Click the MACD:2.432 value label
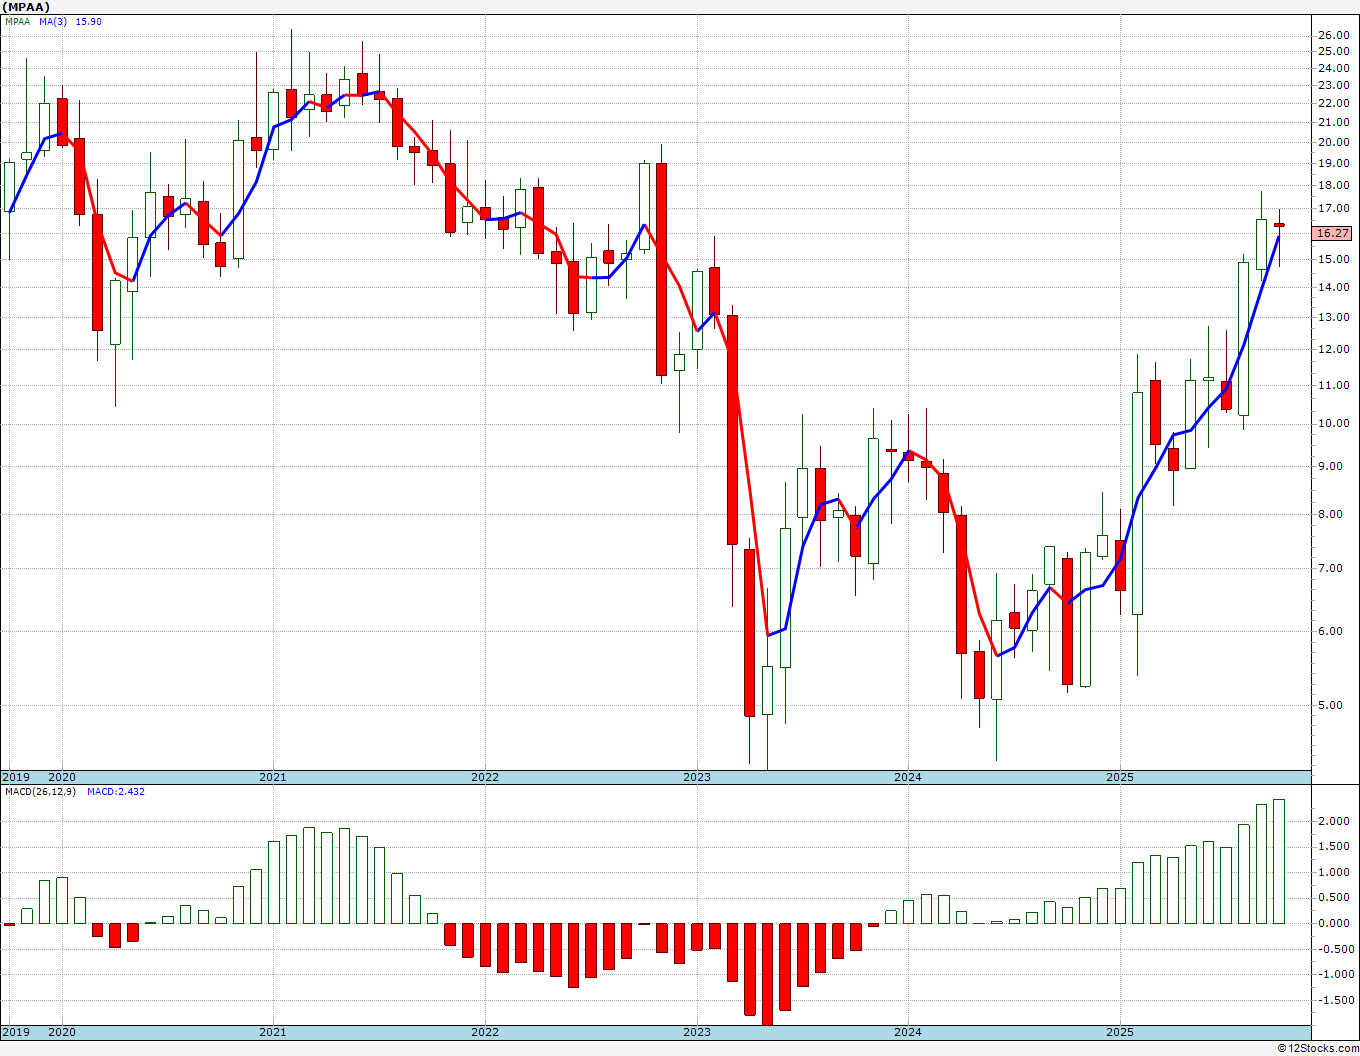Image resolution: width=1360 pixels, height=1056 pixels. (x=116, y=792)
